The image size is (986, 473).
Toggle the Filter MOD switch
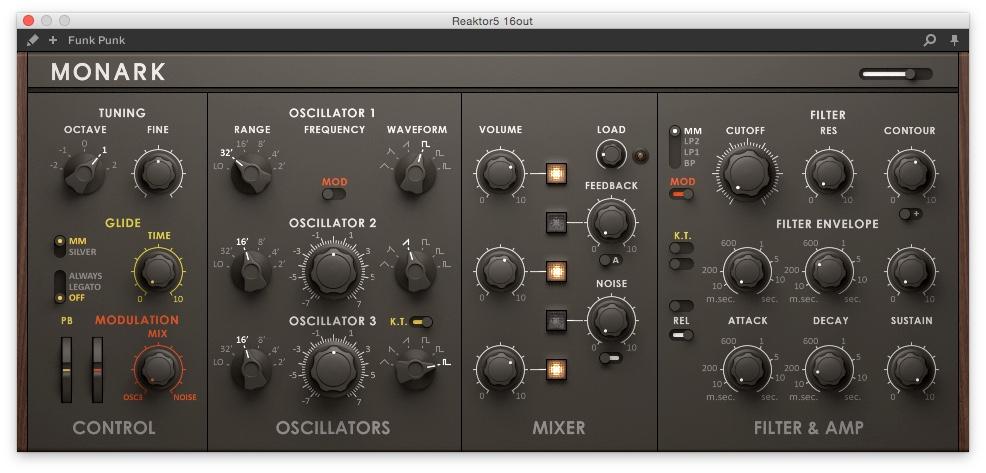pos(682,194)
